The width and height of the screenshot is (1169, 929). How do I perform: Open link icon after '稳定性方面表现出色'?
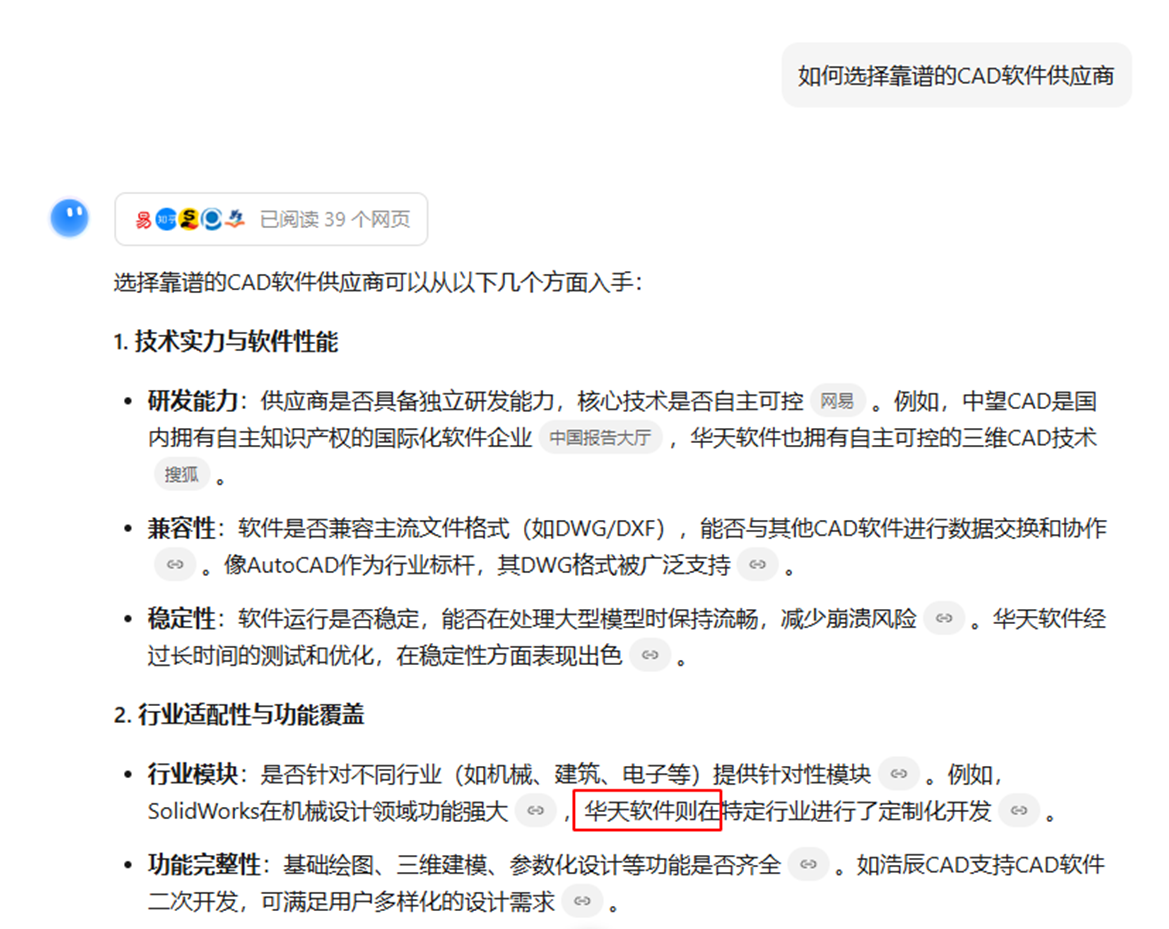coord(650,655)
